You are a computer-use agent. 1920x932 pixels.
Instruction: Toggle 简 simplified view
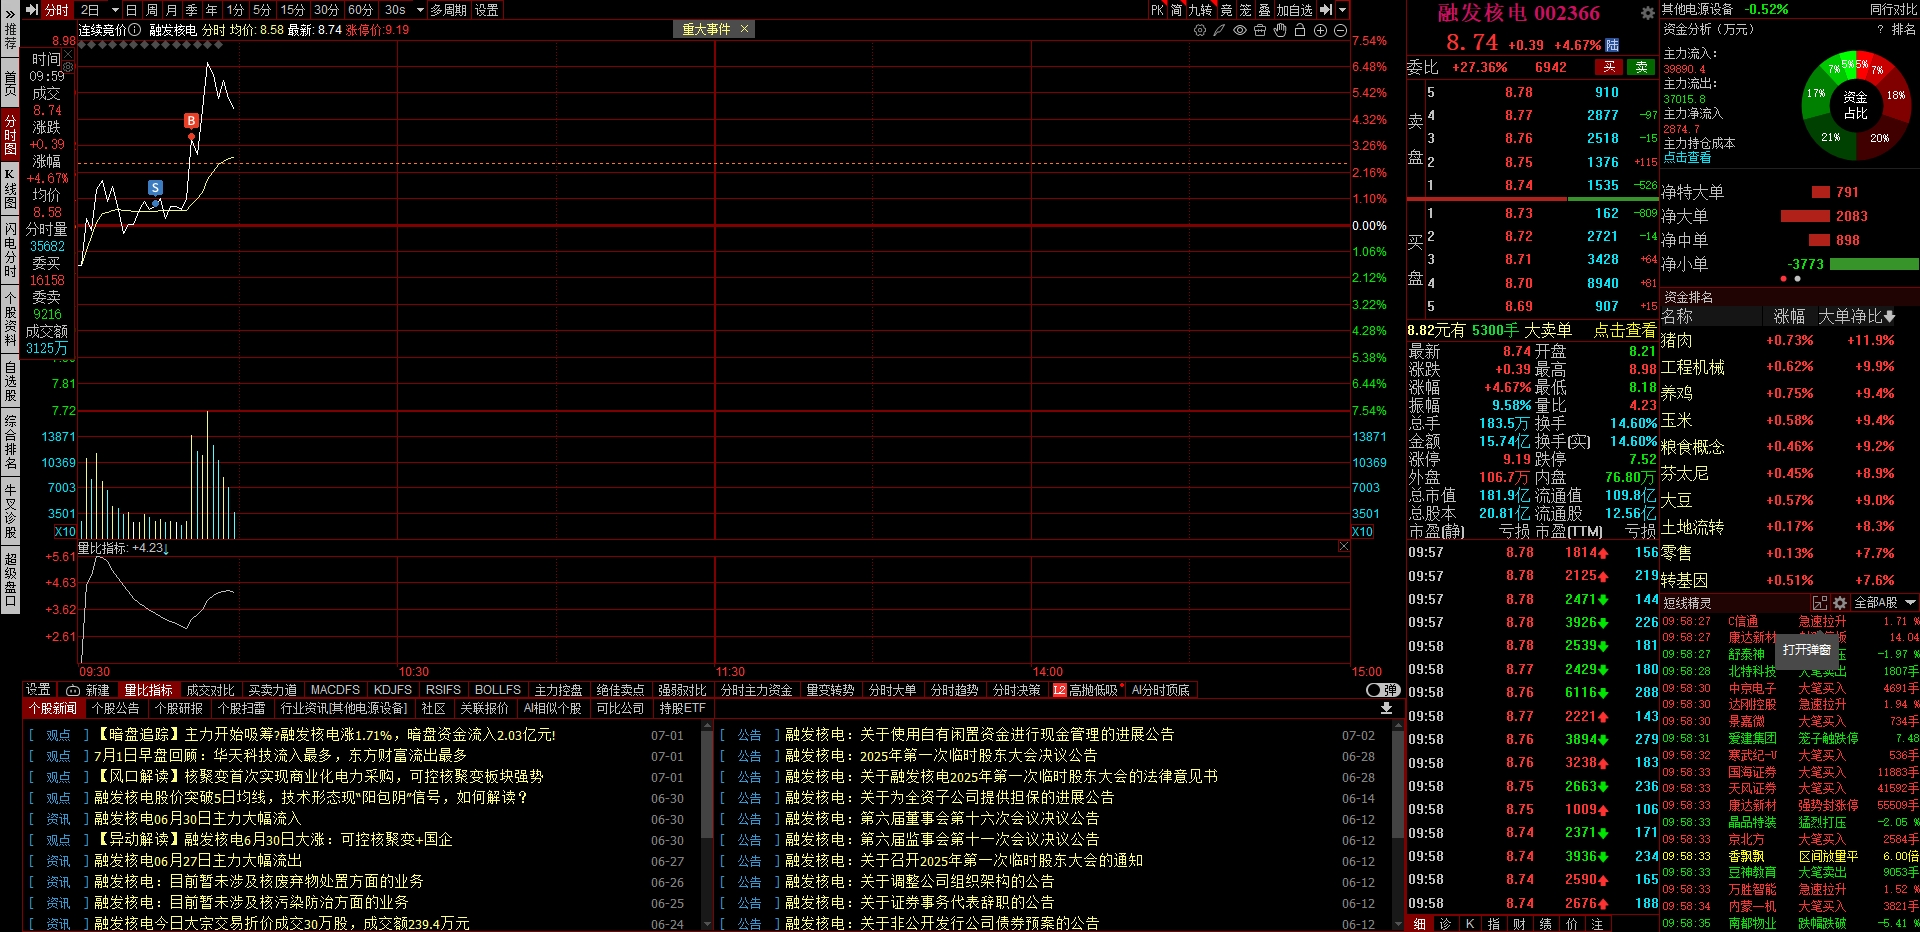point(1177,10)
